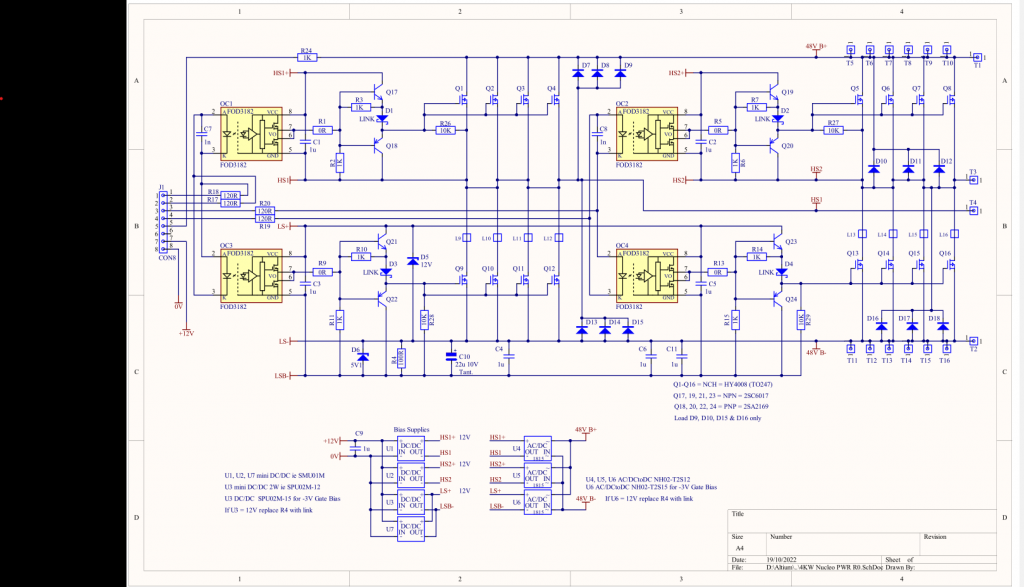Image resolution: width=1024 pixels, height=587 pixels.
Task: Click the 48V B+ net label at top
Action: point(816,46)
